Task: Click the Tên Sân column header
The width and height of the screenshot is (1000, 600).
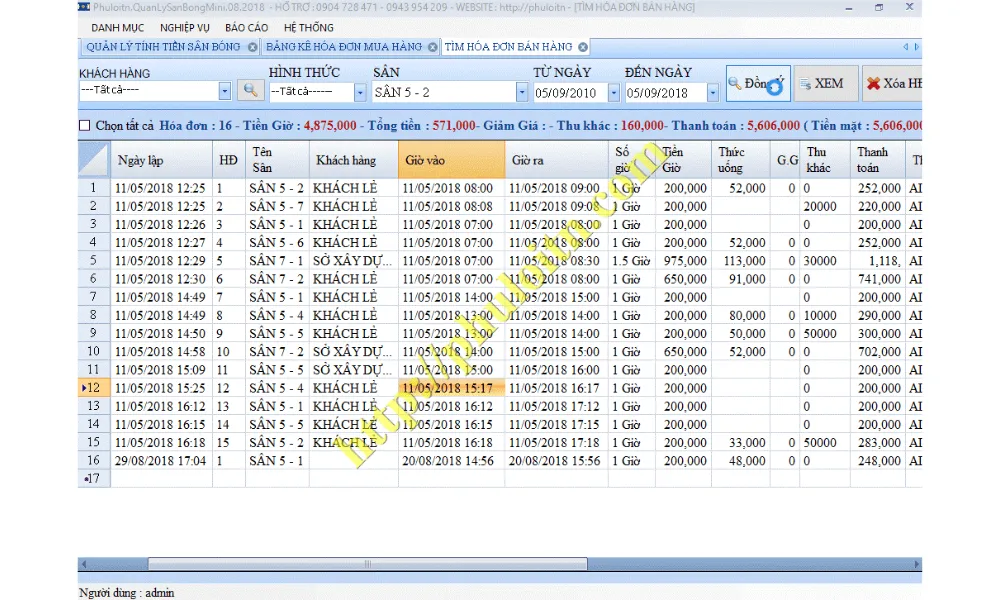Action: pyautogui.click(x=277, y=160)
